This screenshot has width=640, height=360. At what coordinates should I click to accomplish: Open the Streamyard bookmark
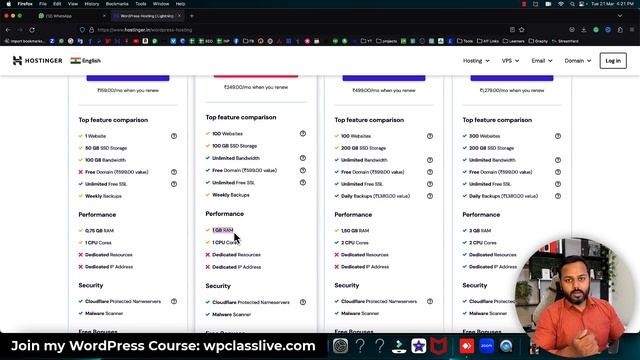565,41
